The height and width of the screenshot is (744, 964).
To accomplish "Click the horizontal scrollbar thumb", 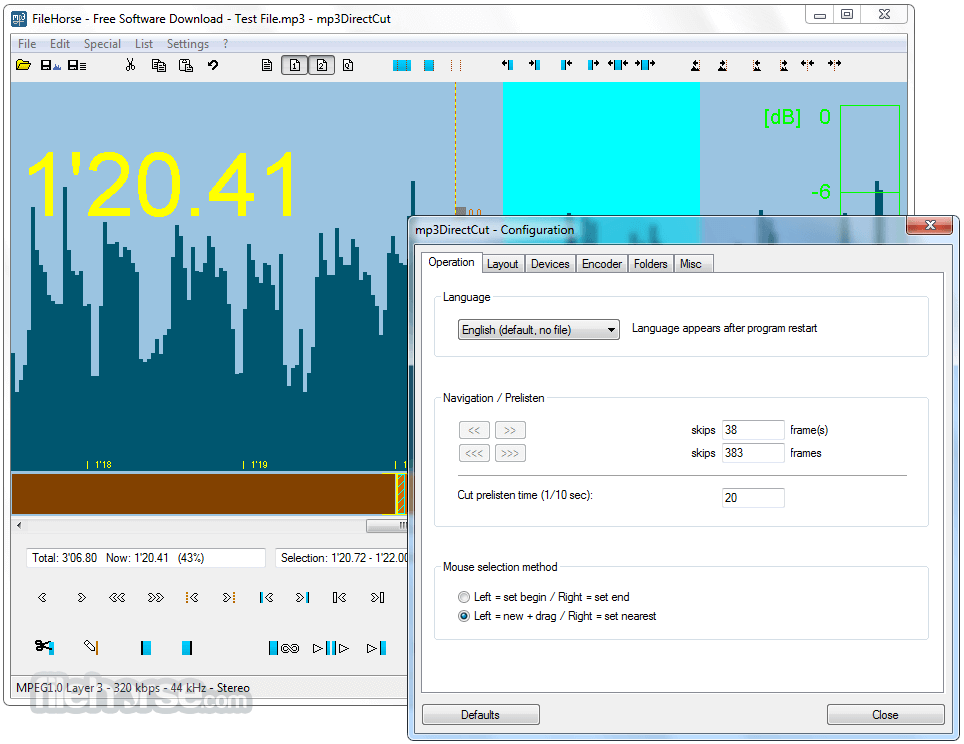I will click(387, 526).
